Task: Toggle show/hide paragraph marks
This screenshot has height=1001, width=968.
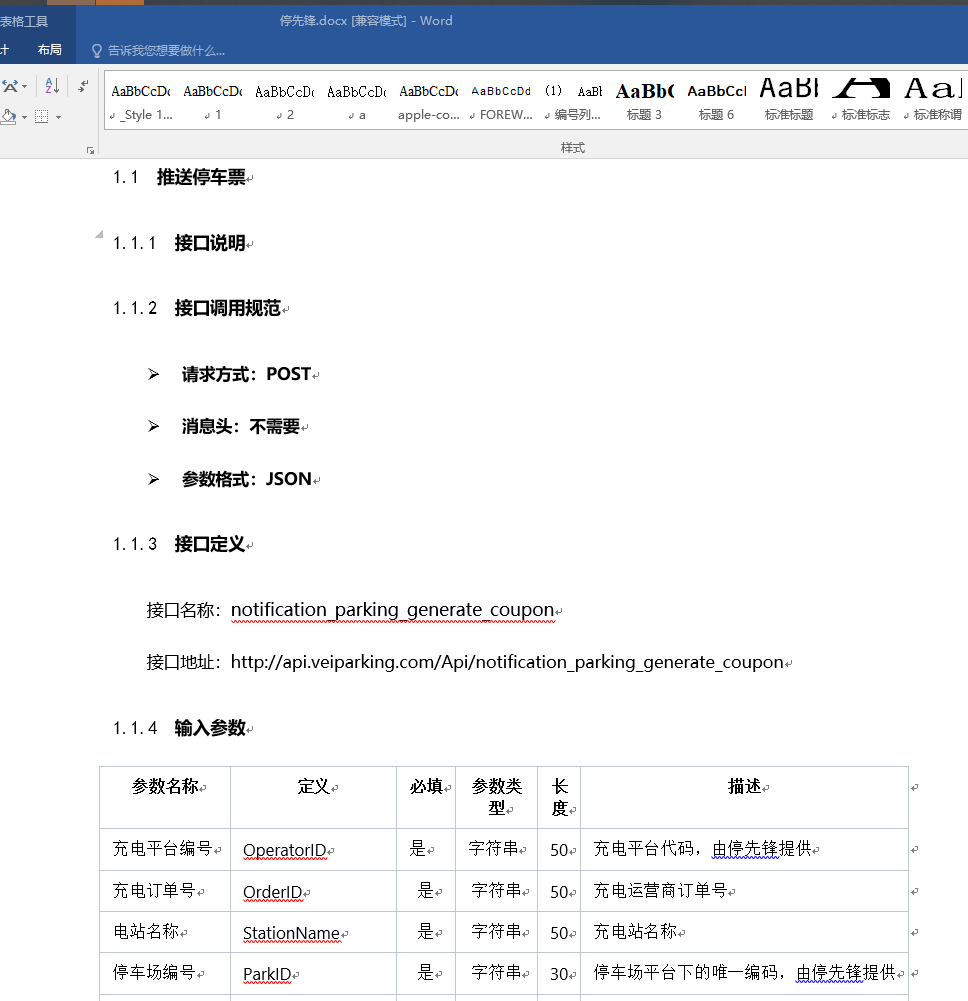Action: coord(83,86)
